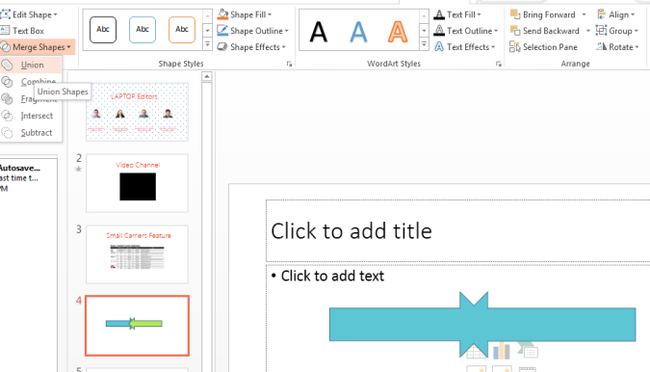Click the Text Effects letter icon
Image resolution: width=650 pixels, height=372 pixels.
[x=439, y=47]
